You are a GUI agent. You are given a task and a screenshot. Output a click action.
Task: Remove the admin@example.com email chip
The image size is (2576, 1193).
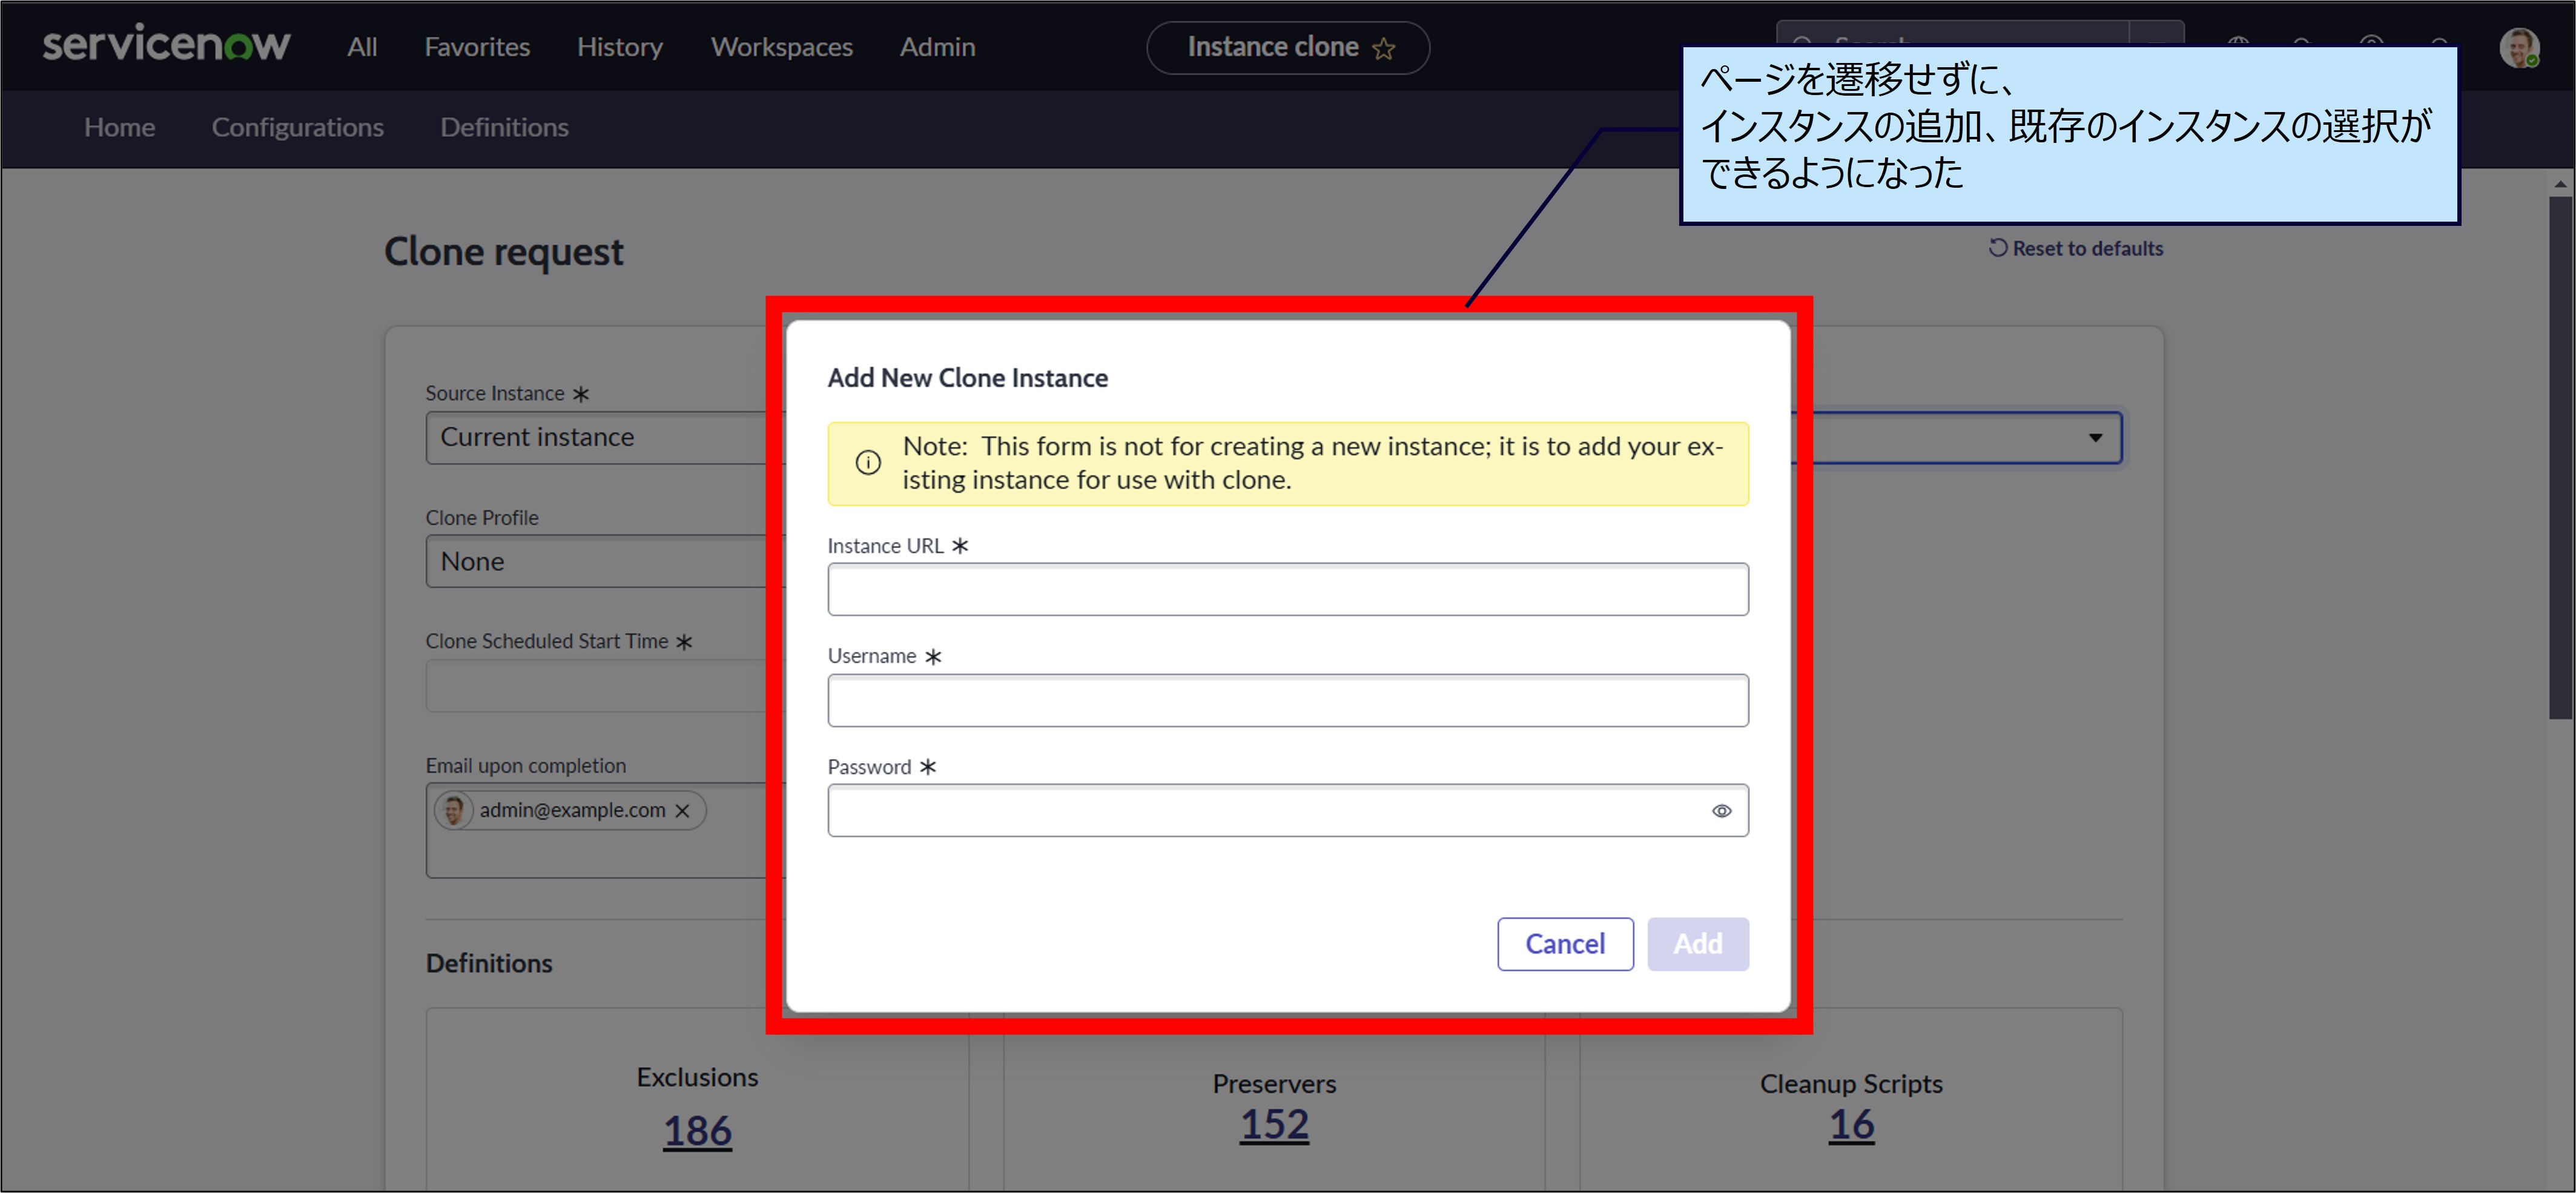pyautogui.click(x=683, y=811)
